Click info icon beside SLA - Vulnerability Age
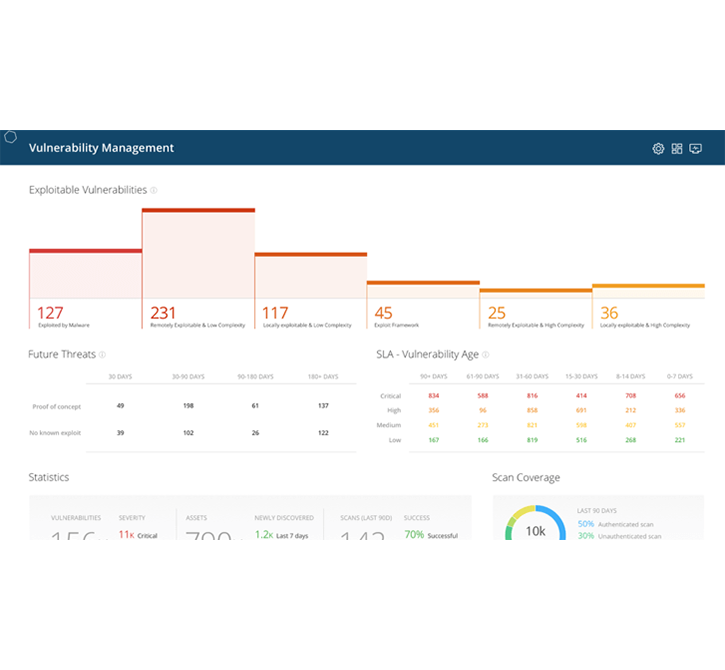The image size is (725, 670). (485, 355)
